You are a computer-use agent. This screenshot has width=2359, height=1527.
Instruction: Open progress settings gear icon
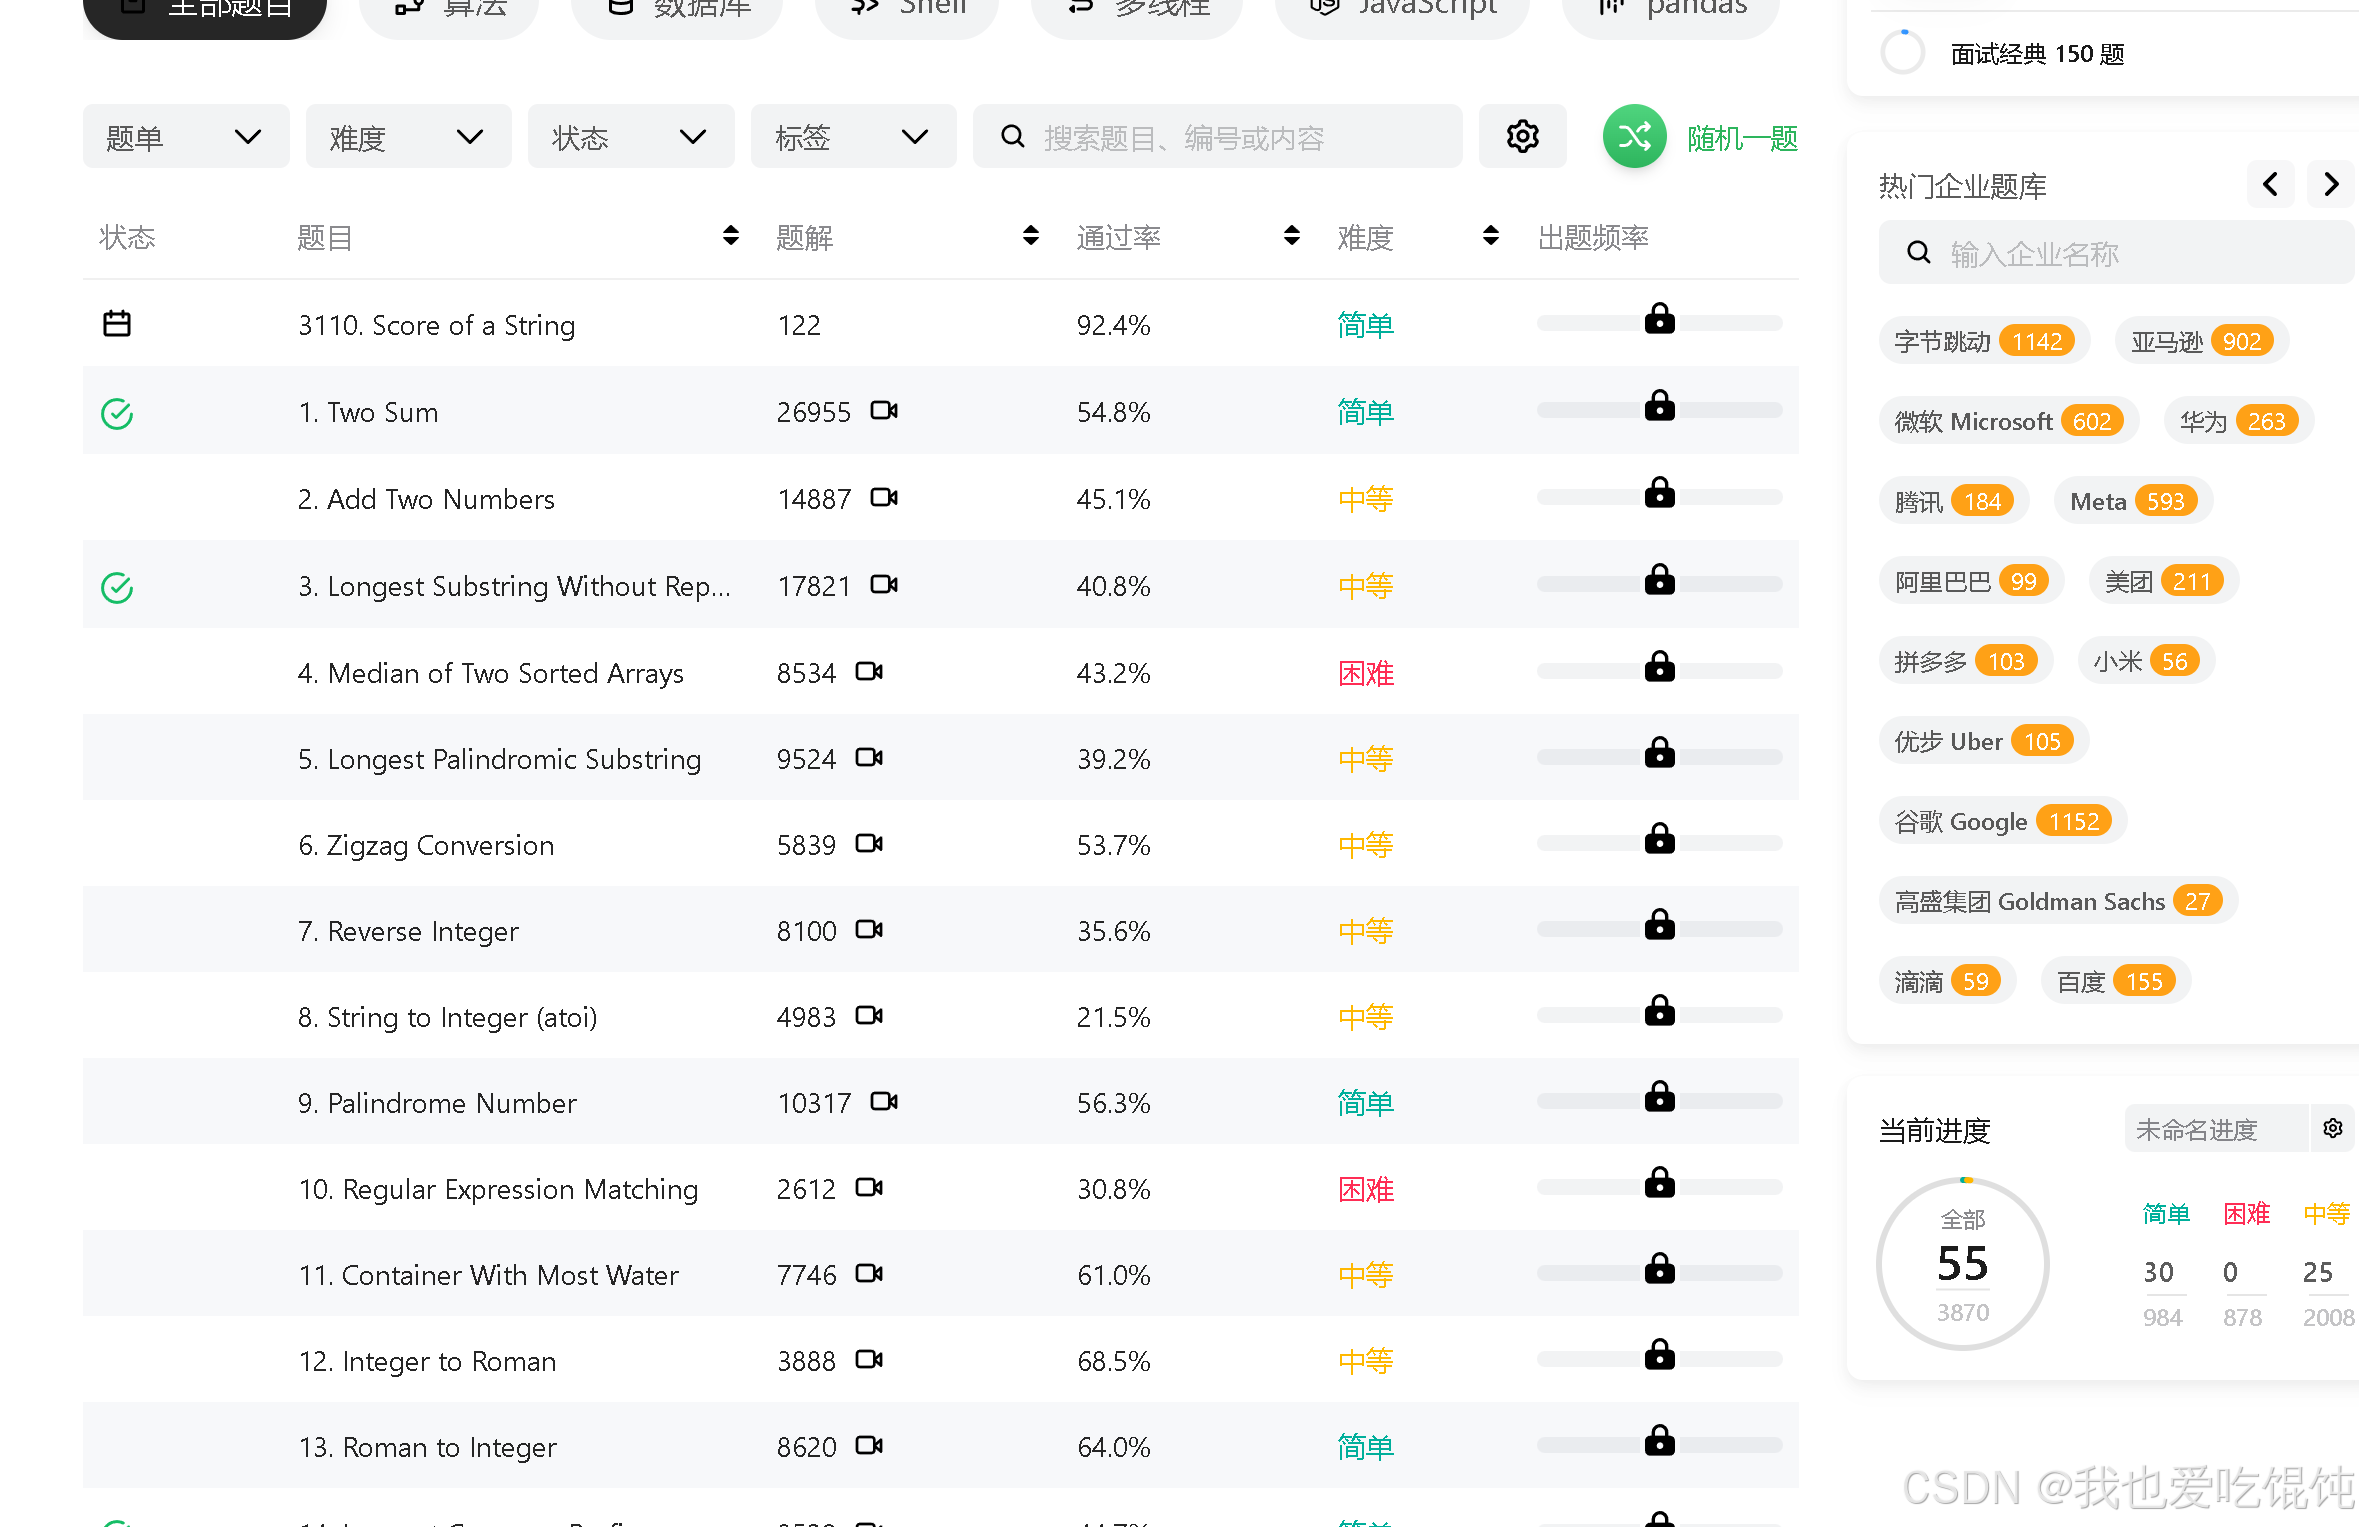(x=2332, y=1129)
